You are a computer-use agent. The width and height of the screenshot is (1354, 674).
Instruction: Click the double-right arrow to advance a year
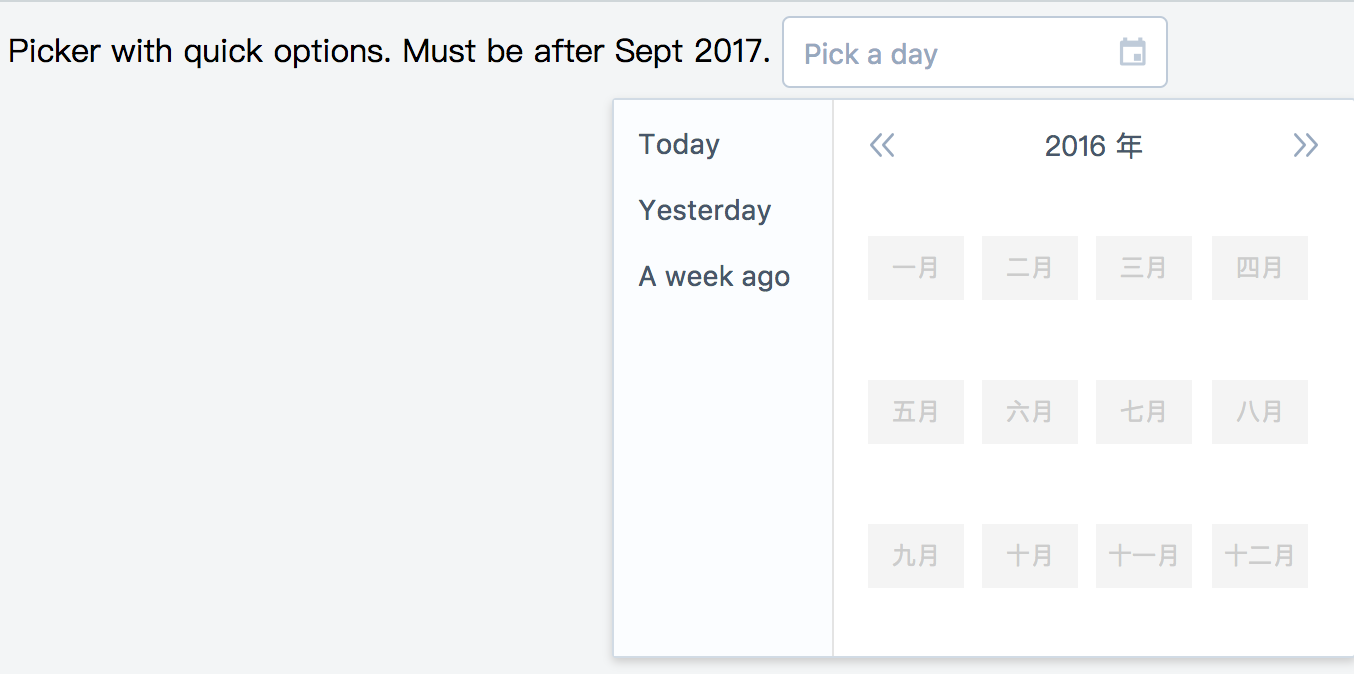coord(1305,146)
